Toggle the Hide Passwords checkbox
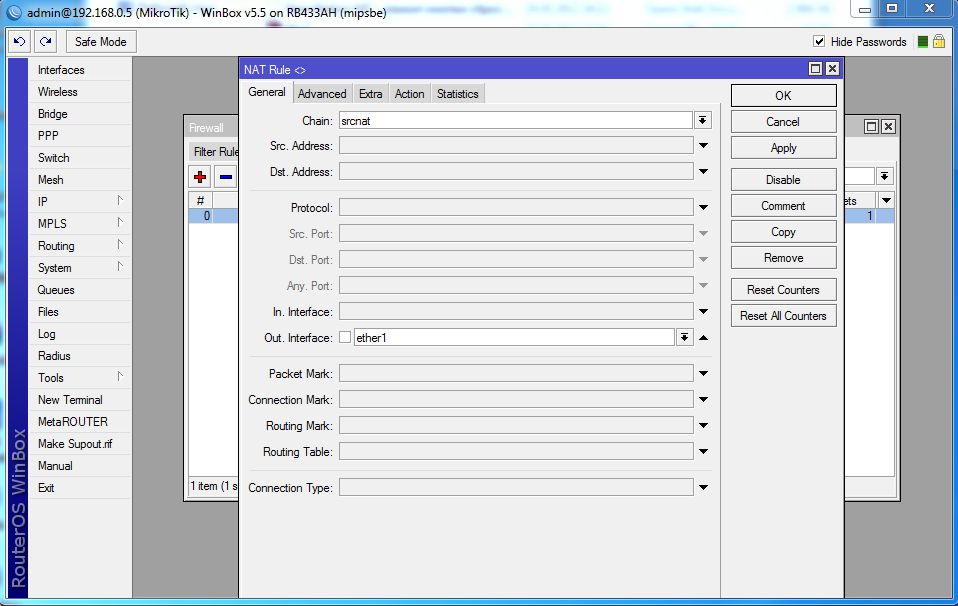The width and height of the screenshot is (958, 606). [x=819, y=42]
